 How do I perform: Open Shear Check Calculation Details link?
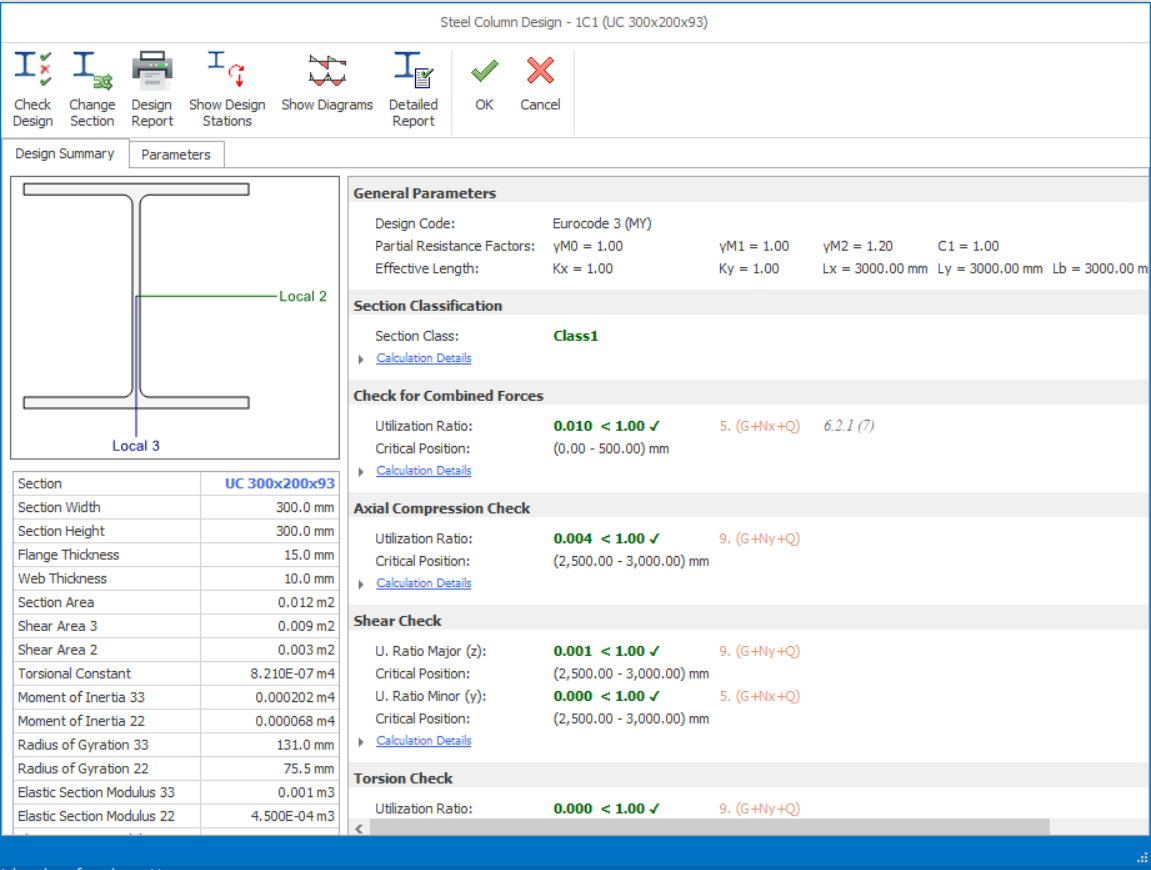point(423,741)
